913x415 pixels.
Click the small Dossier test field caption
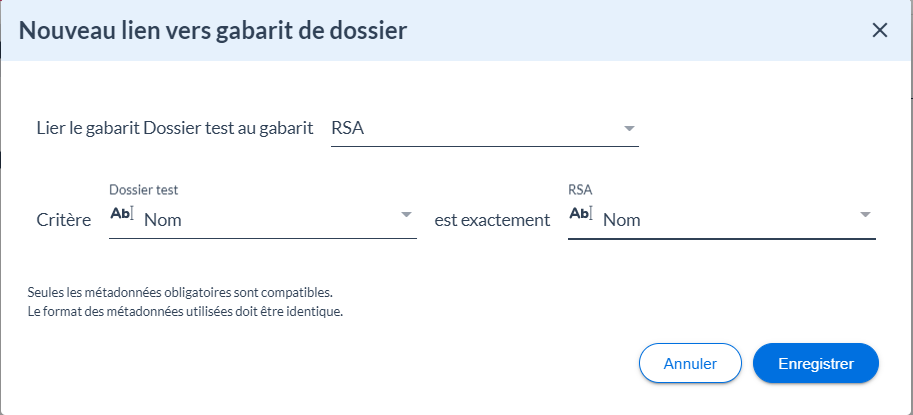point(143,189)
